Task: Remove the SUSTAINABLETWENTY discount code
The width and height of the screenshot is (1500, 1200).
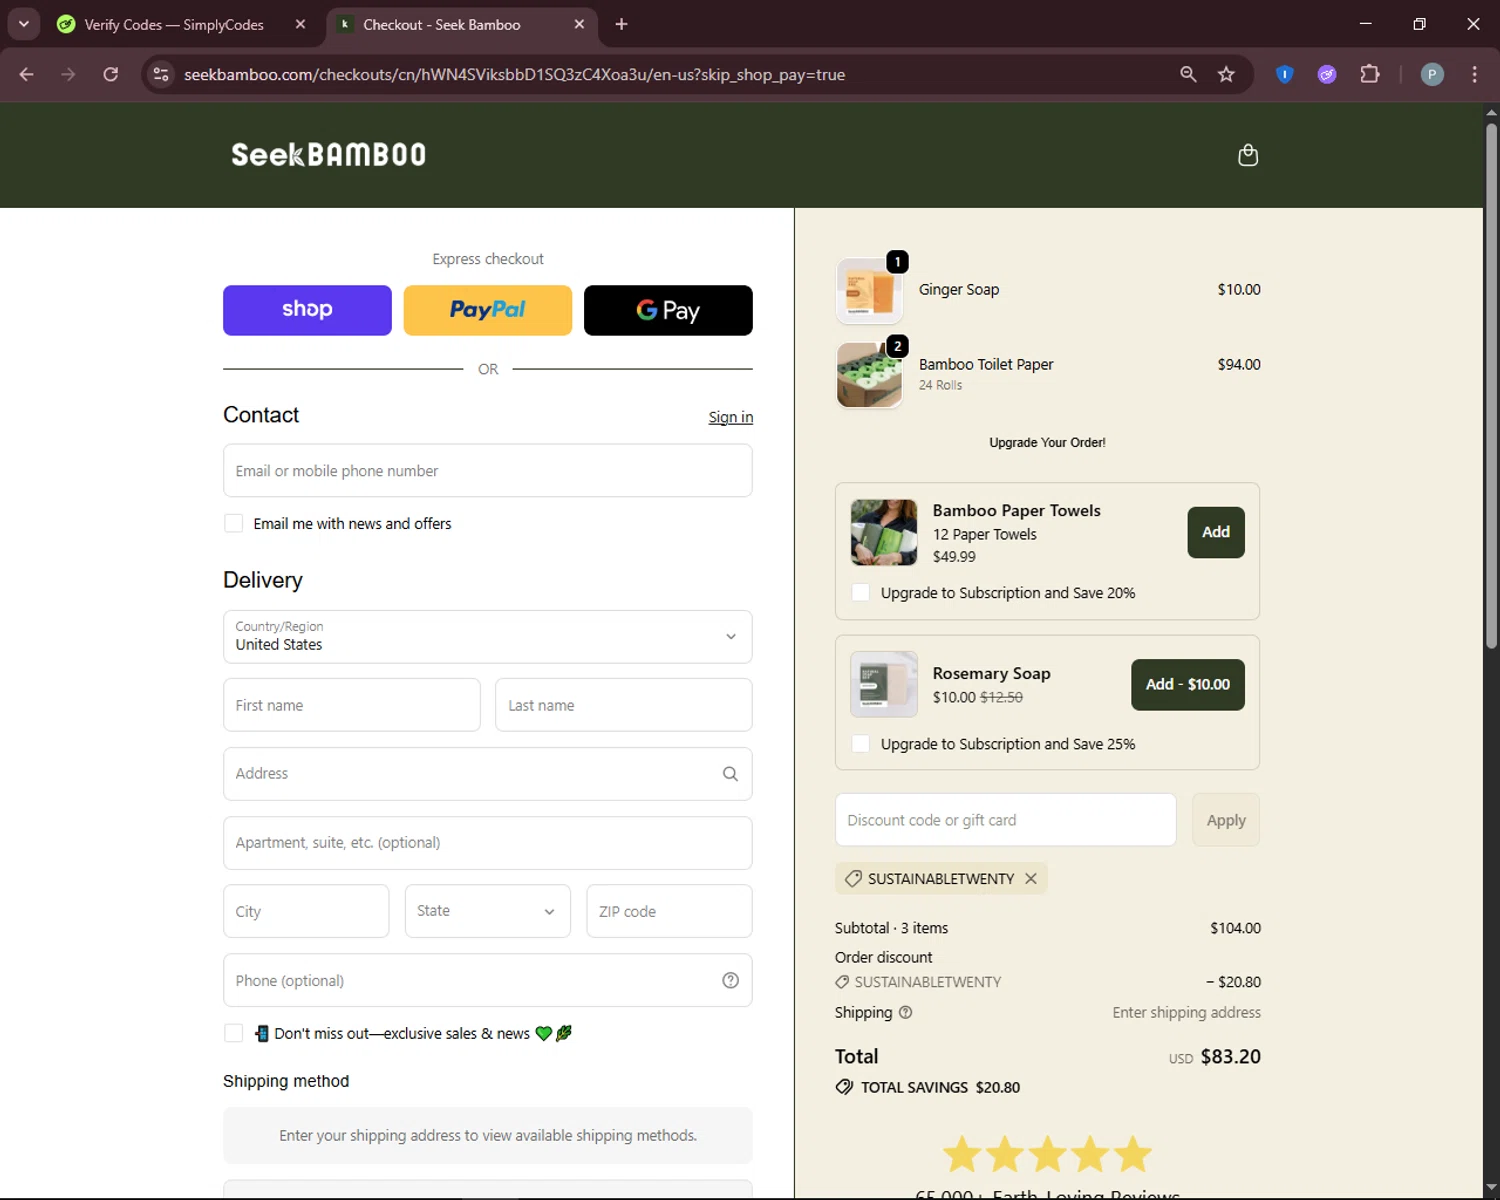Action: click(x=1031, y=878)
